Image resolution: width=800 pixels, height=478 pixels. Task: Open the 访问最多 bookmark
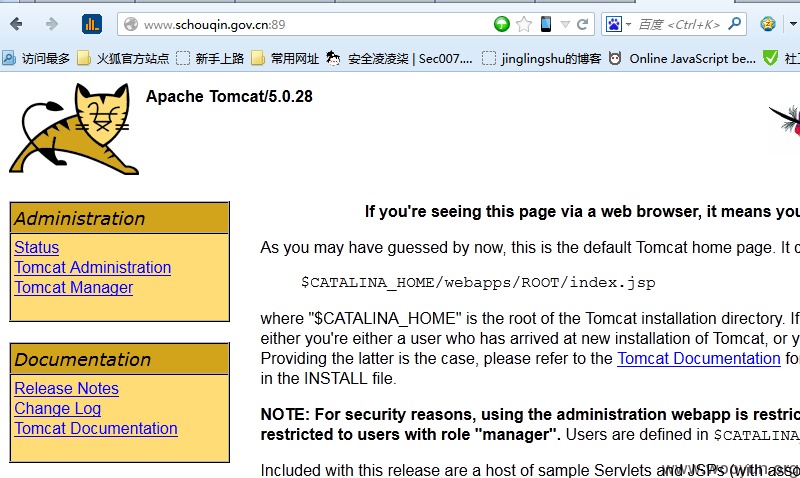[36, 59]
